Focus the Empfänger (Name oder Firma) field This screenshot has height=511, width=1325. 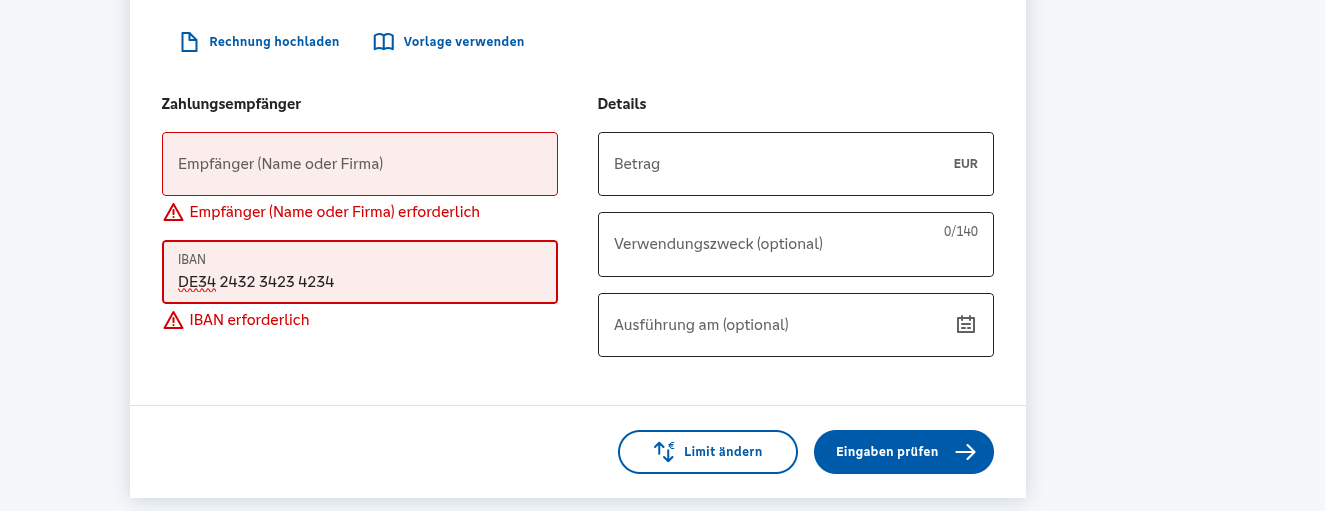point(360,164)
